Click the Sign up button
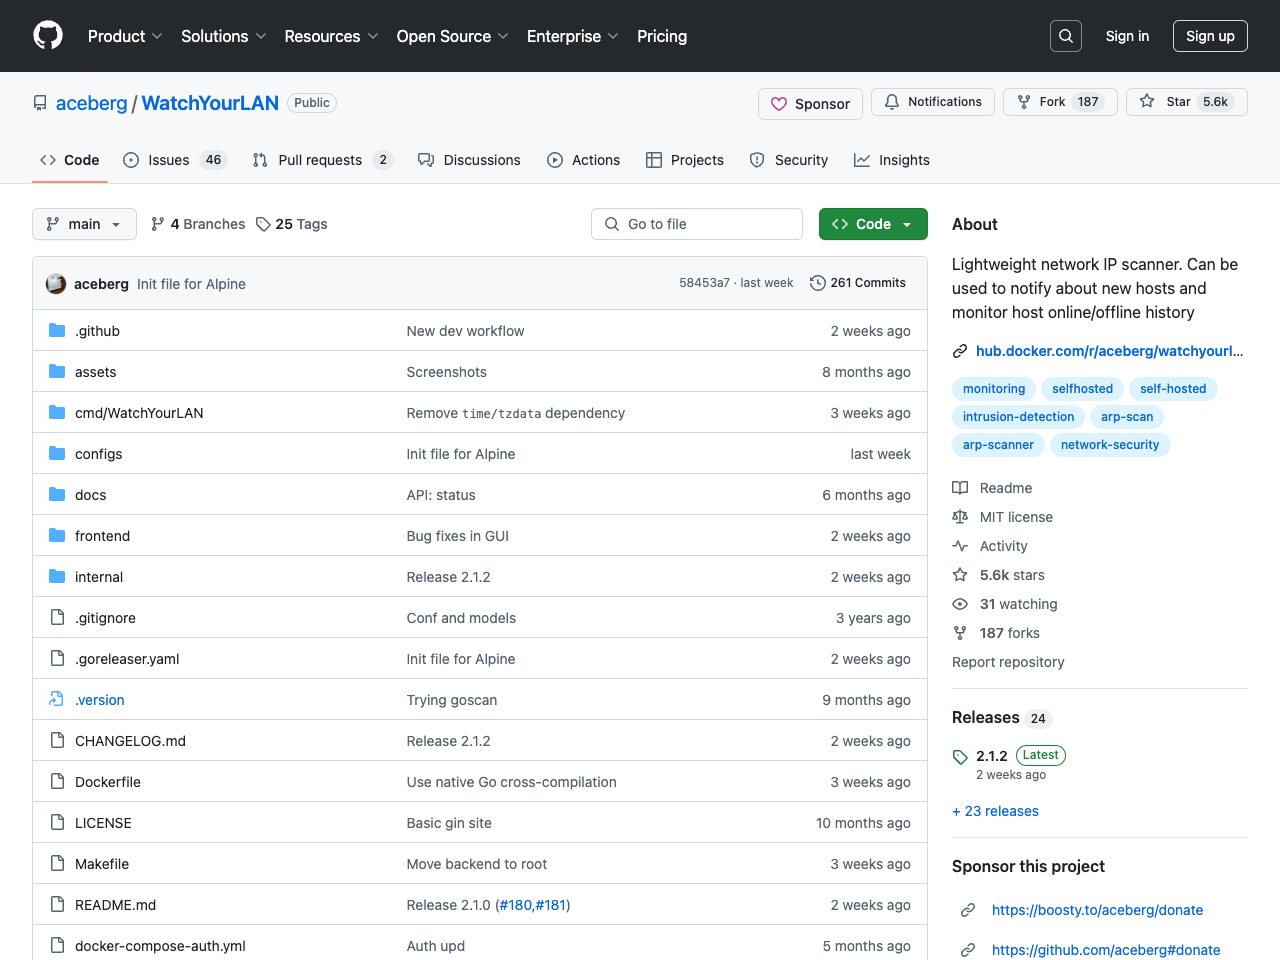 point(1210,36)
